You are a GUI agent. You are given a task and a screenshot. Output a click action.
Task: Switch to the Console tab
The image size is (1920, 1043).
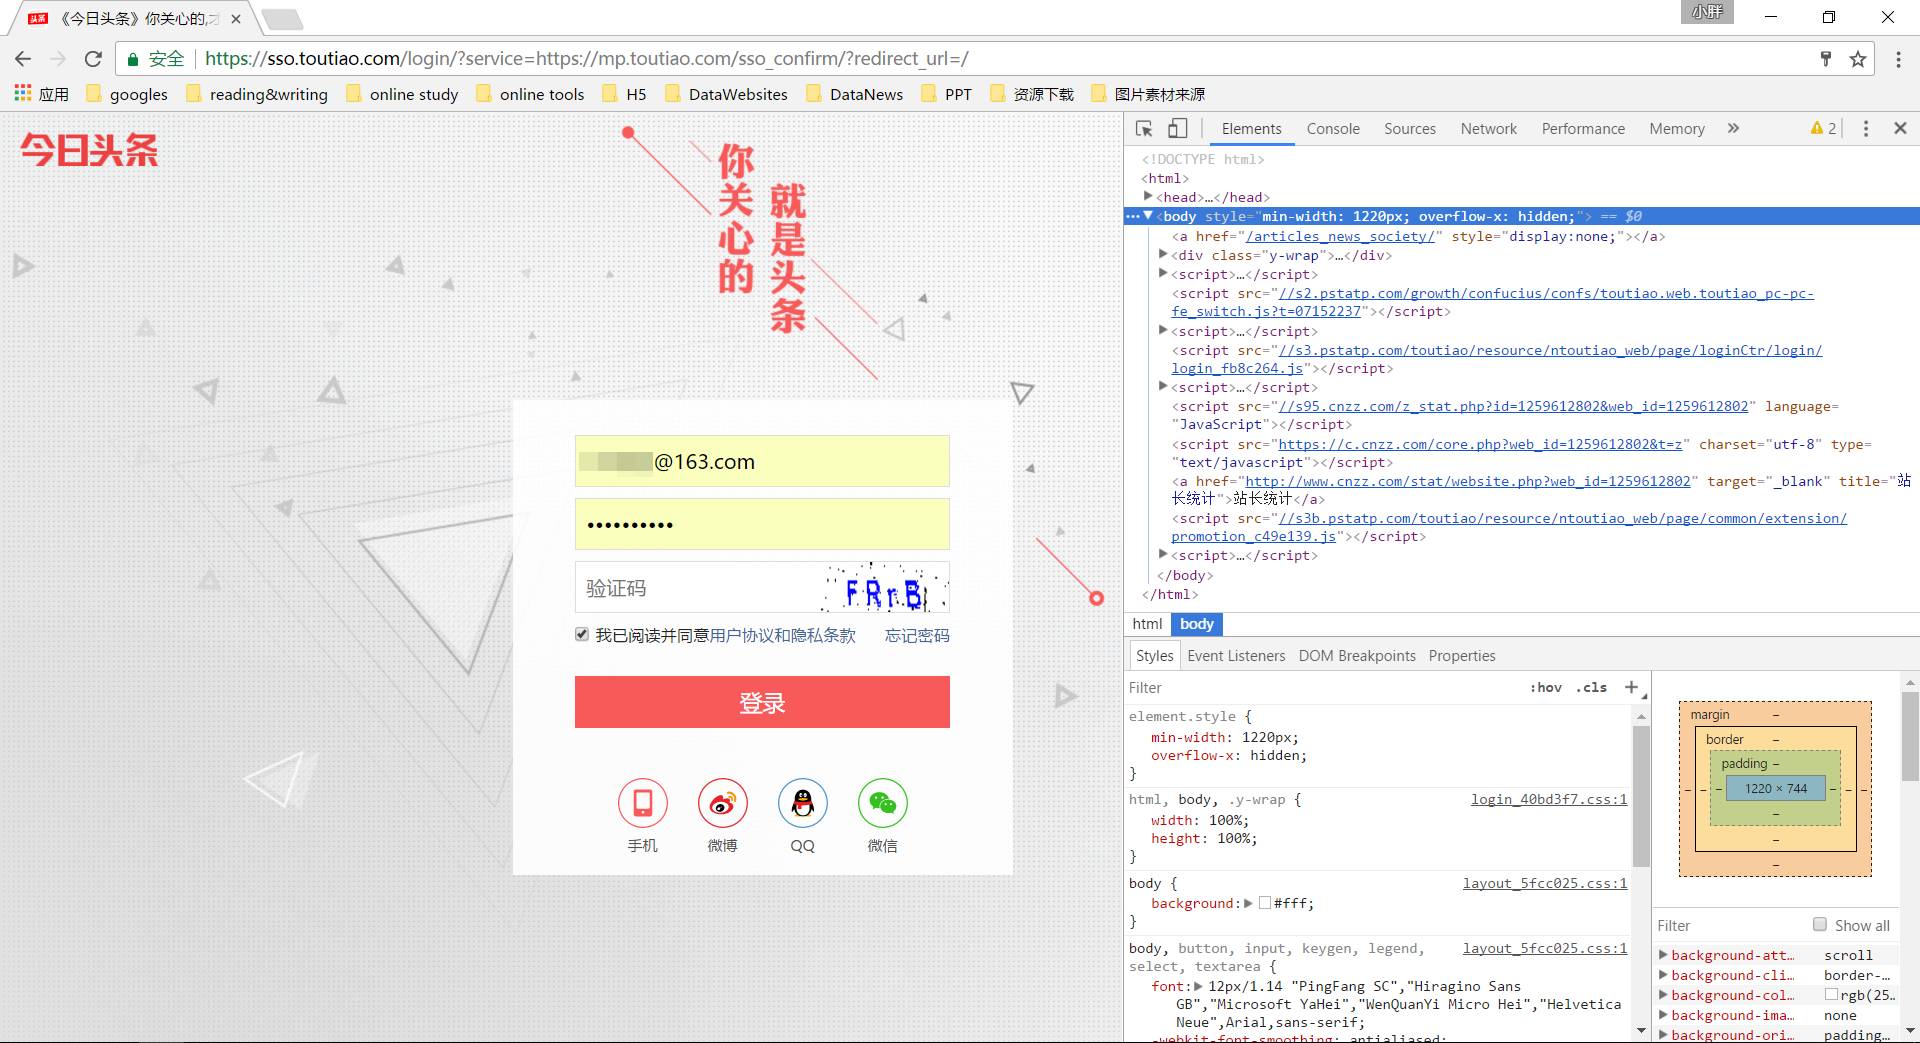tap(1332, 128)
